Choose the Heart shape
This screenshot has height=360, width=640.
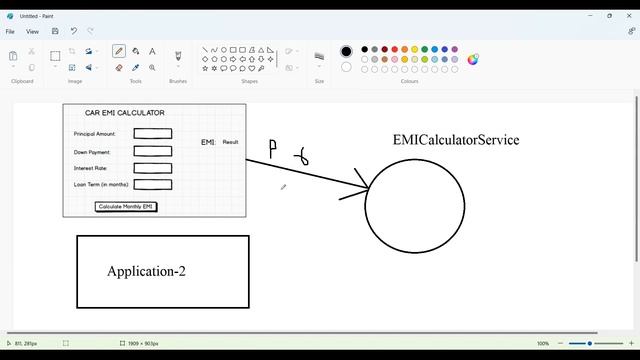click(252, 69)
